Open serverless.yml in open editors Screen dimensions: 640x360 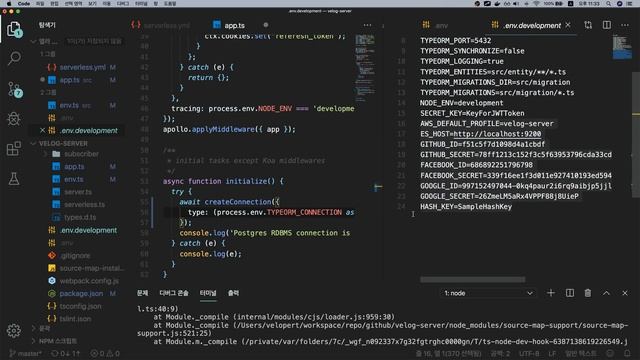[x=82, y=67]
